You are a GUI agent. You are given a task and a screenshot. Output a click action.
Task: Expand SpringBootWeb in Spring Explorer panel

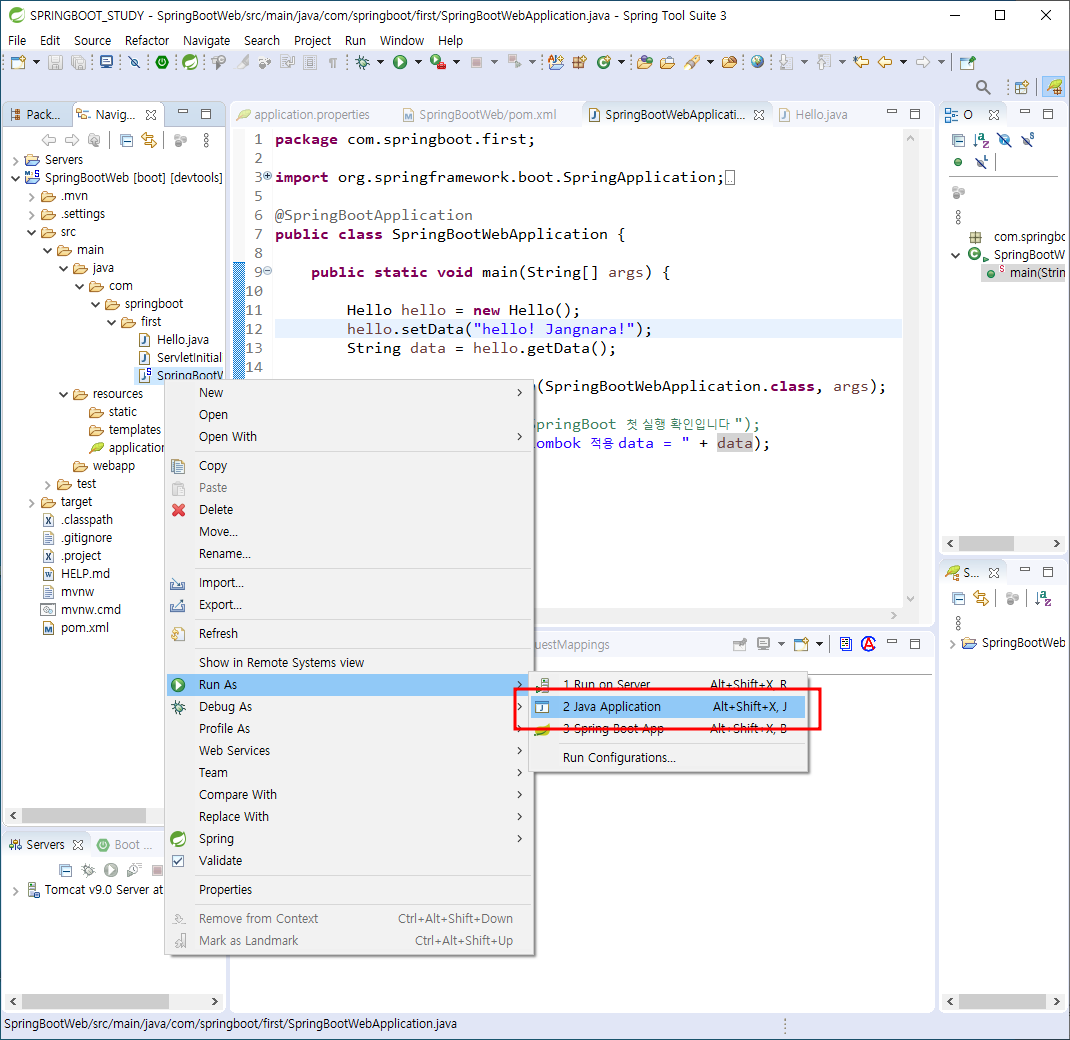[x=953, y=644]
